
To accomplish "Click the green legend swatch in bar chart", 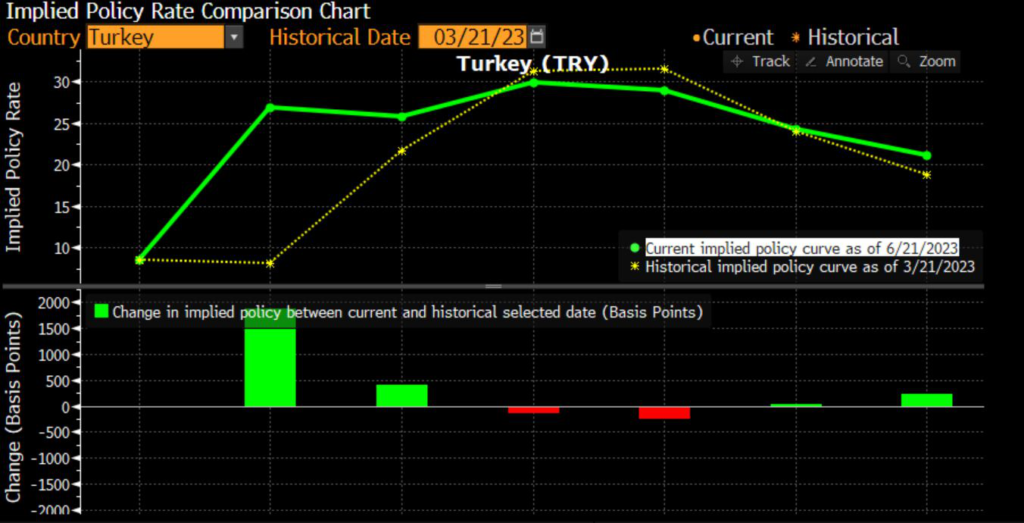I will [x=100, y=312].
